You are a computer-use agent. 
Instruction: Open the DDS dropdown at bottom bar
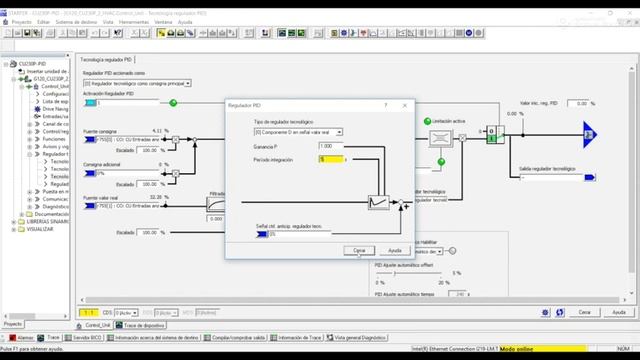point(175,313)
